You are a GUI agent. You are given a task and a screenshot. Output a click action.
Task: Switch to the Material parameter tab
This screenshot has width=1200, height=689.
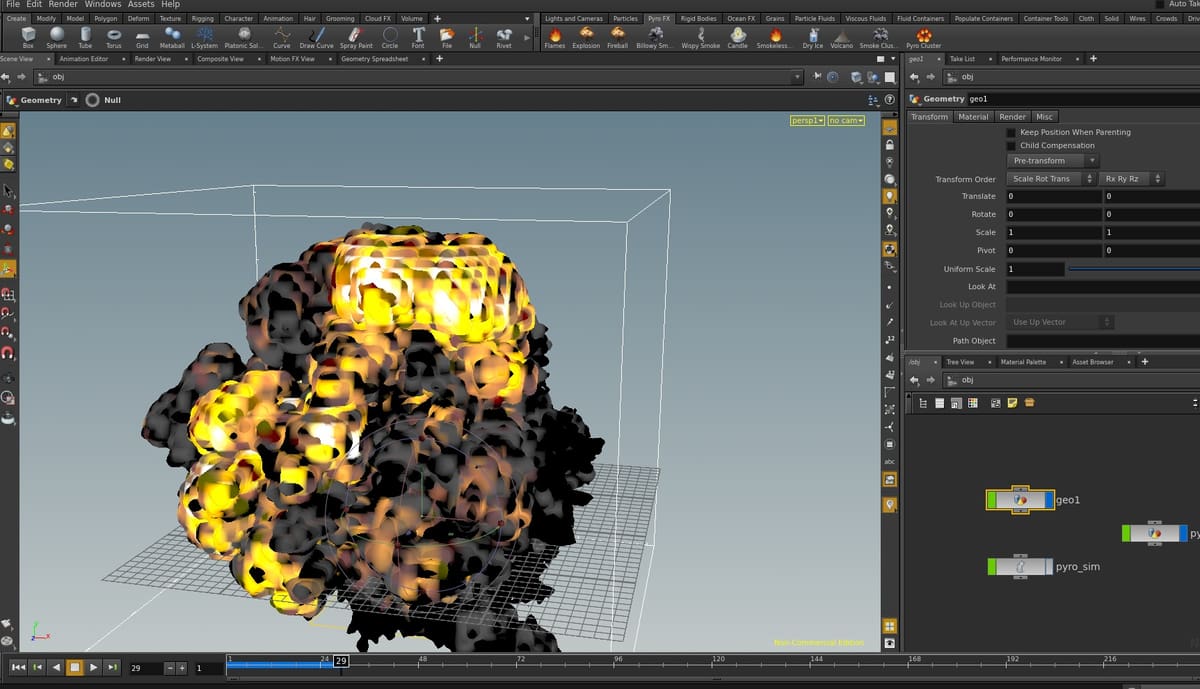pos(973,117)
